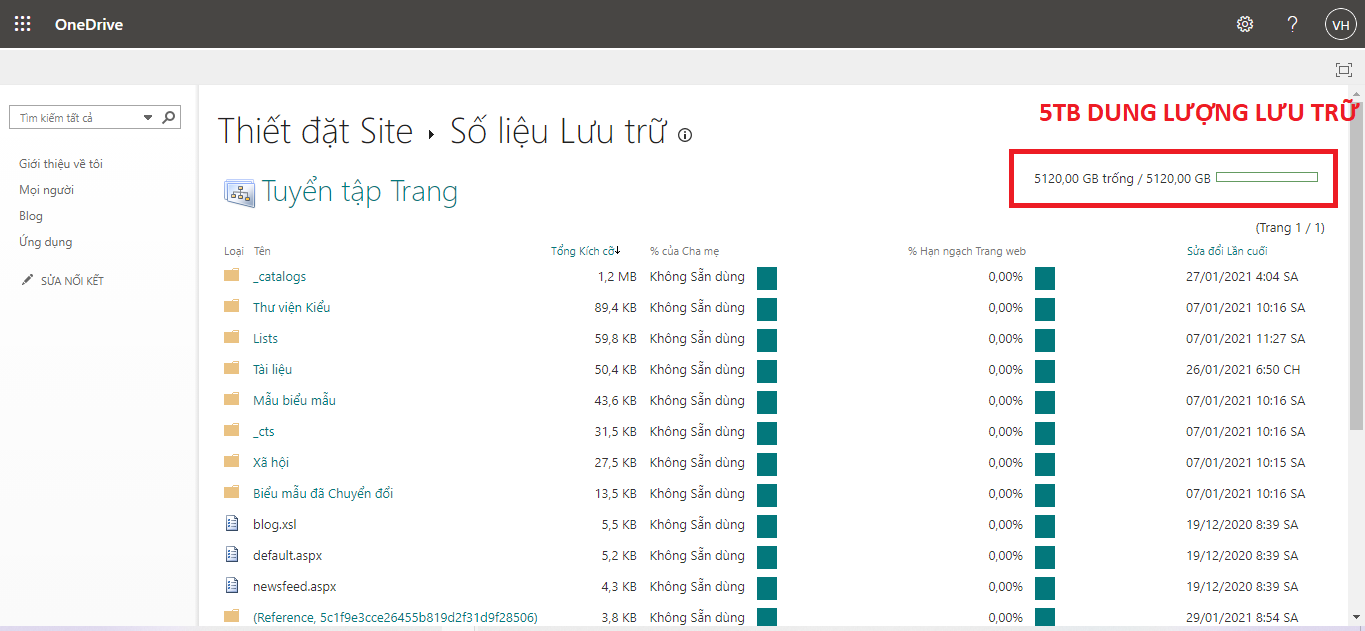Open the app launcher waffle icon

tap(22, 24)
